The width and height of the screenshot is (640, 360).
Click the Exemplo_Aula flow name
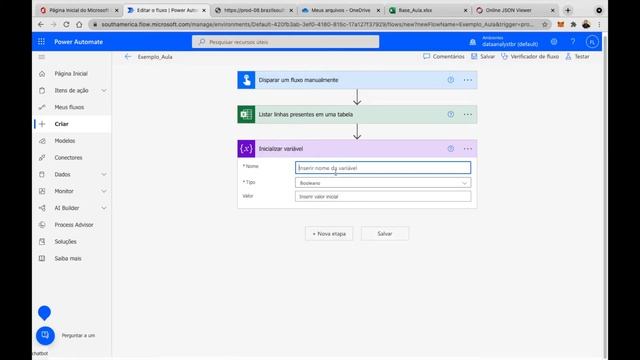tap(155, 57)
